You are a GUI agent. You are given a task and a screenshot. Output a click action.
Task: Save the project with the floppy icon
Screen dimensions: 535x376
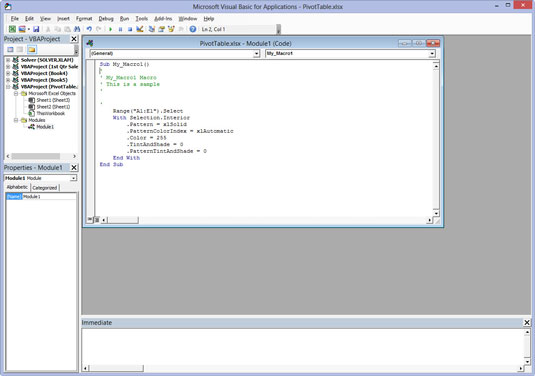click(36, 29)
